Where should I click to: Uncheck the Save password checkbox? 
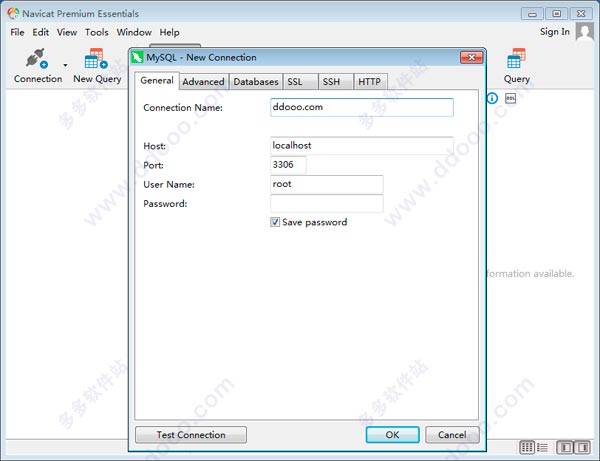tap(275, 222)
